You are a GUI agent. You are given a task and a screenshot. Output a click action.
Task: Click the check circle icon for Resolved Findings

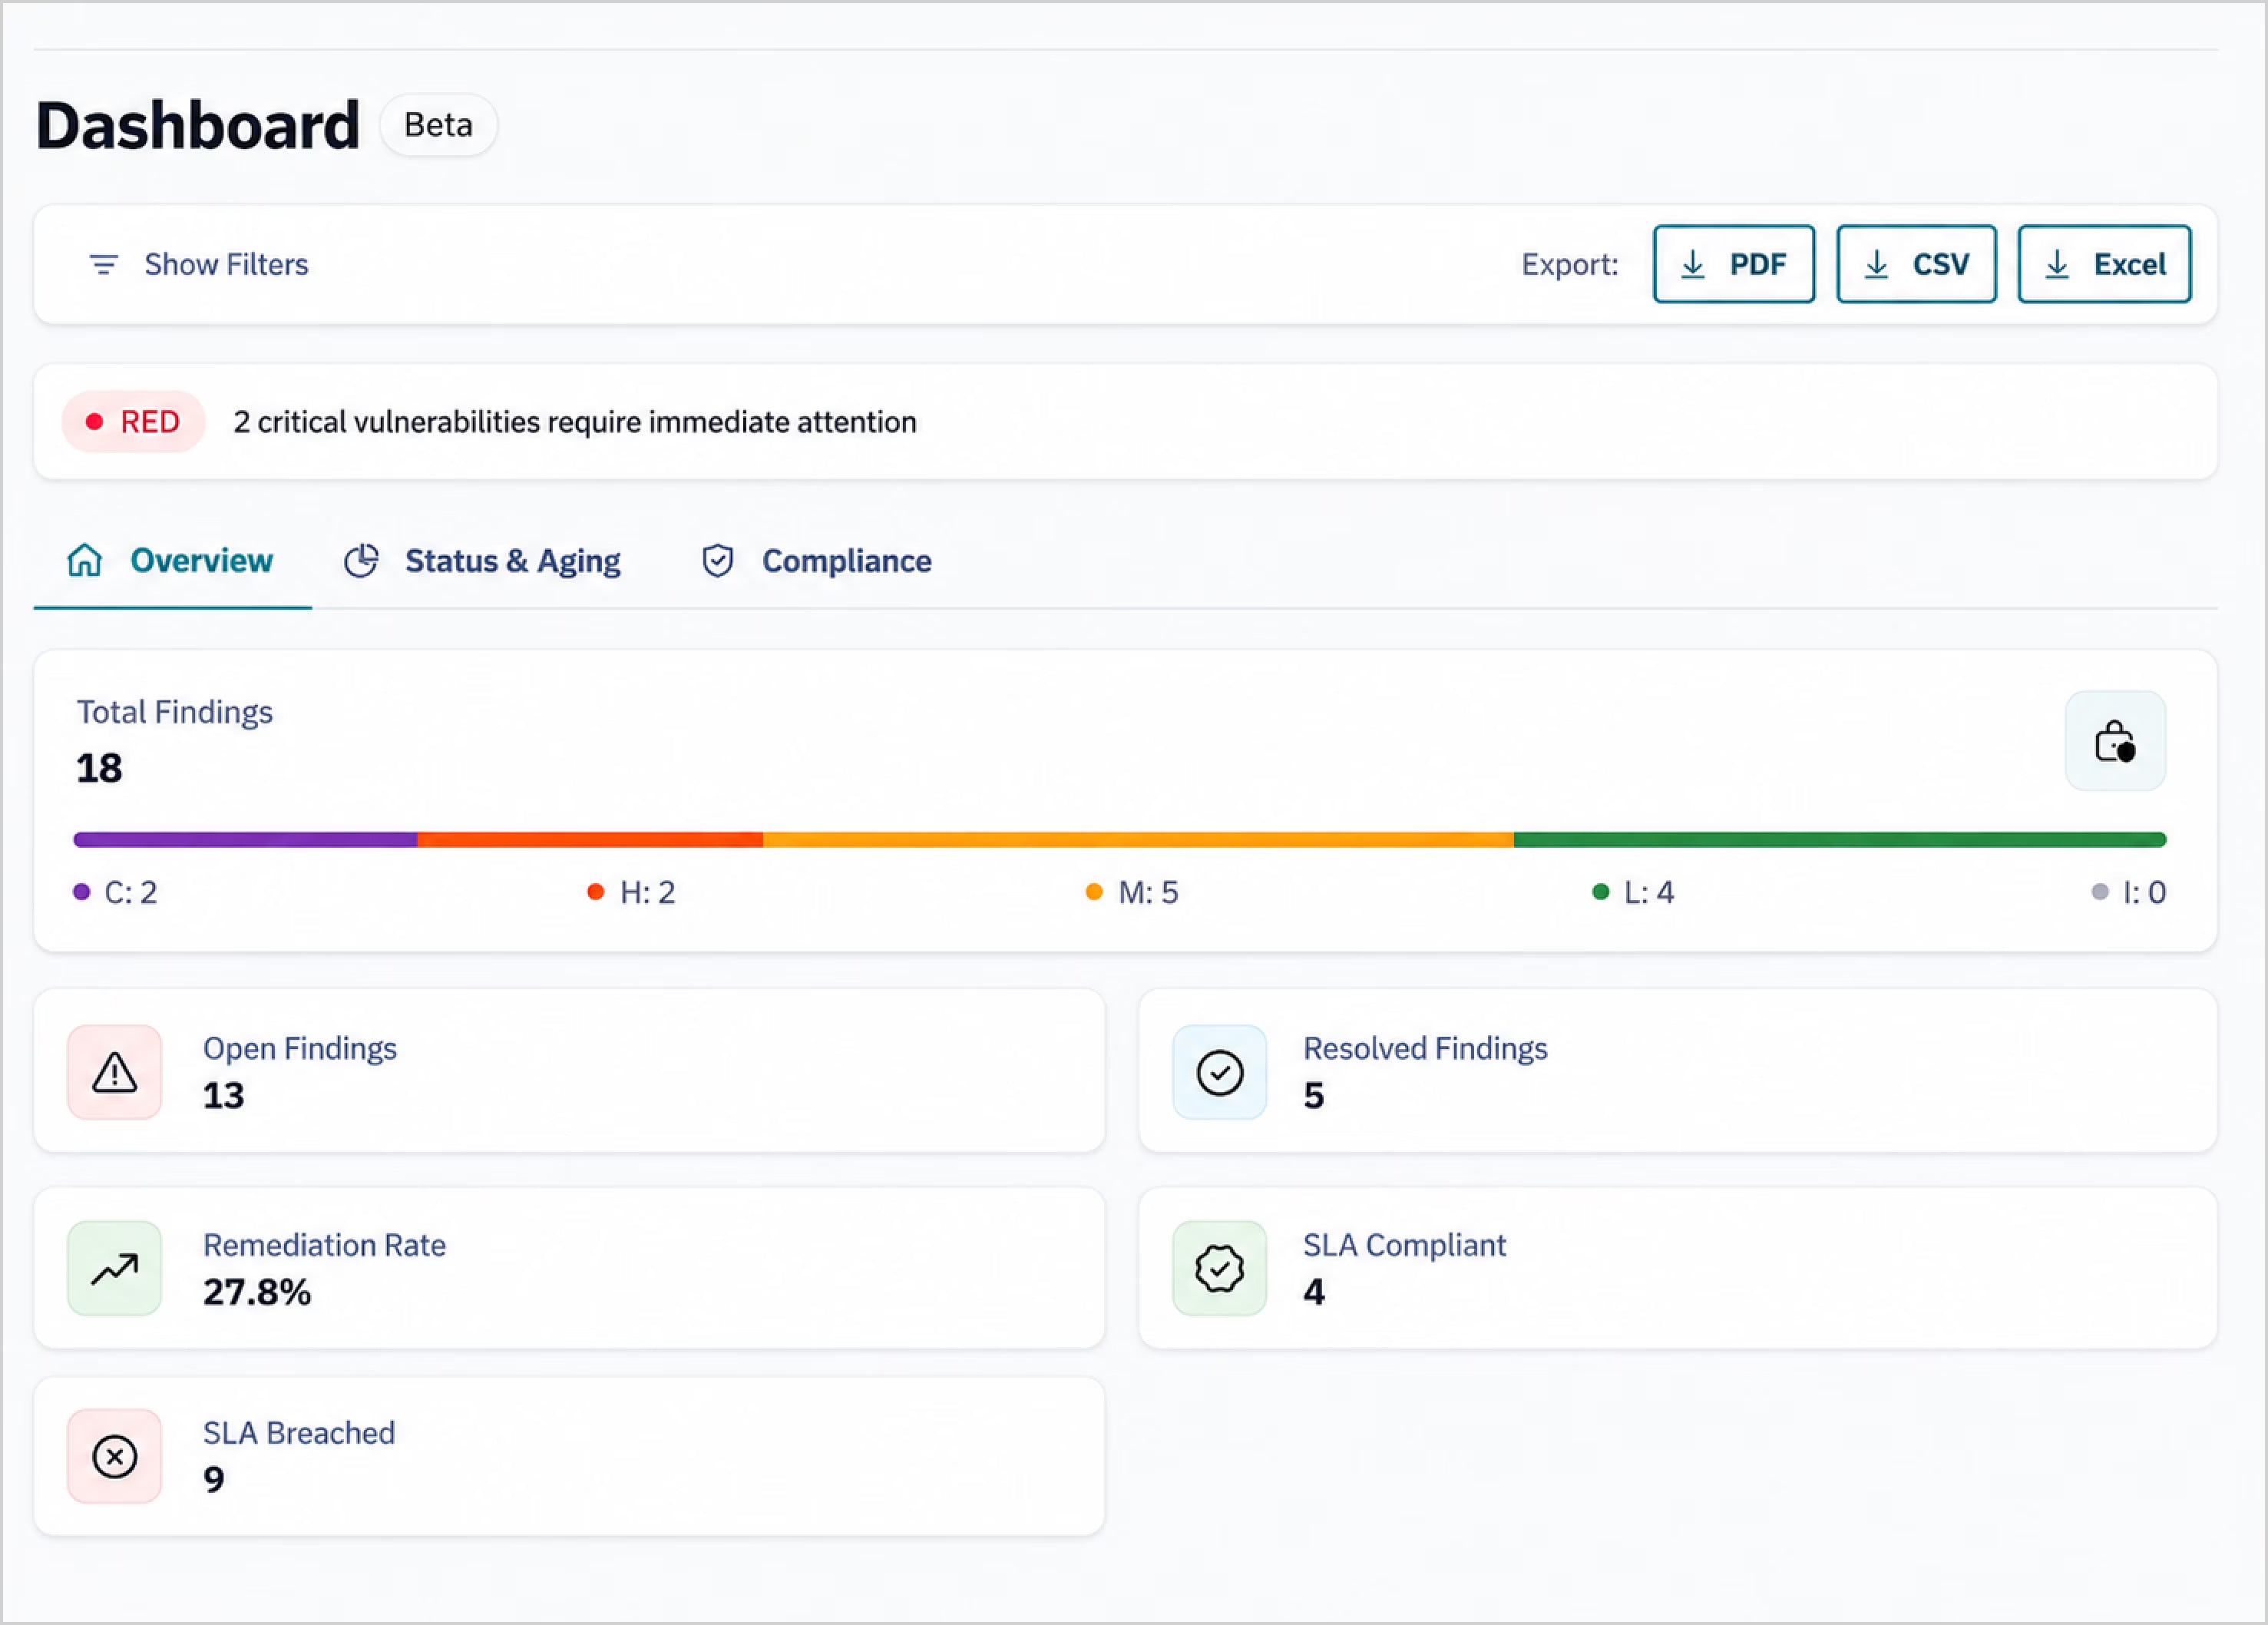[1219, 1072]
